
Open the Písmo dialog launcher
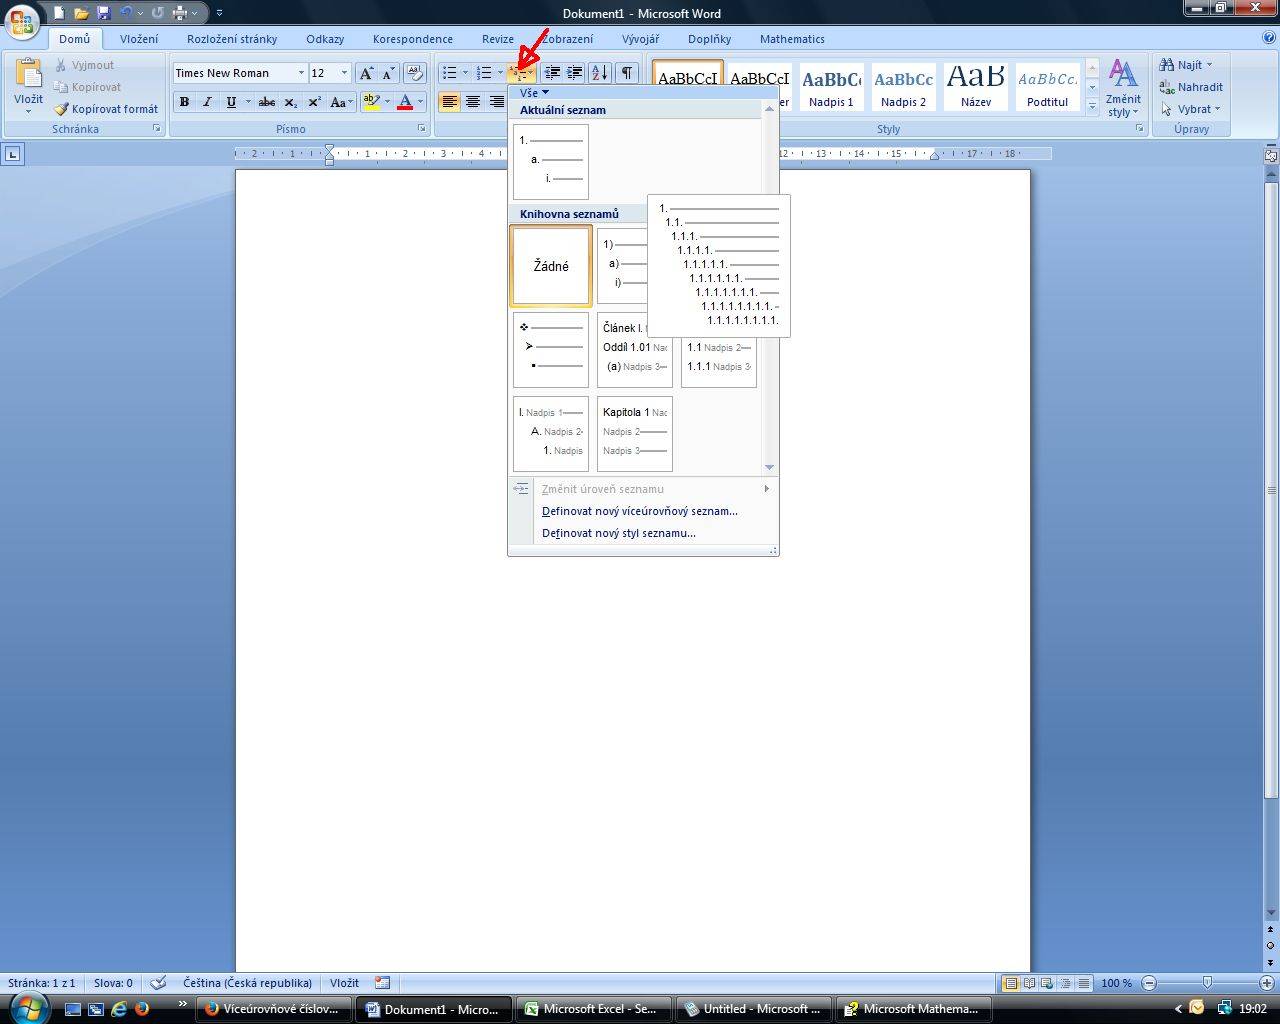424,129
